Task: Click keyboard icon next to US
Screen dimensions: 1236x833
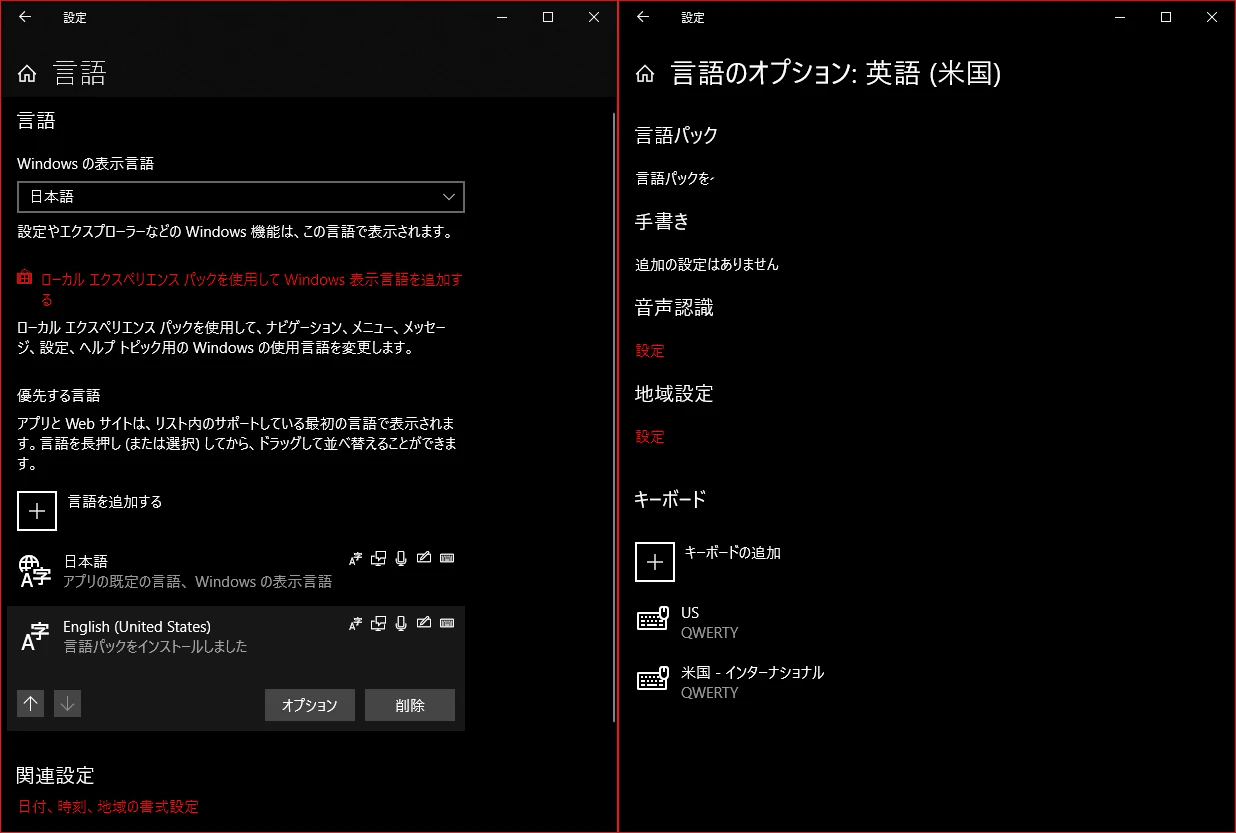Action: point(653,620)
